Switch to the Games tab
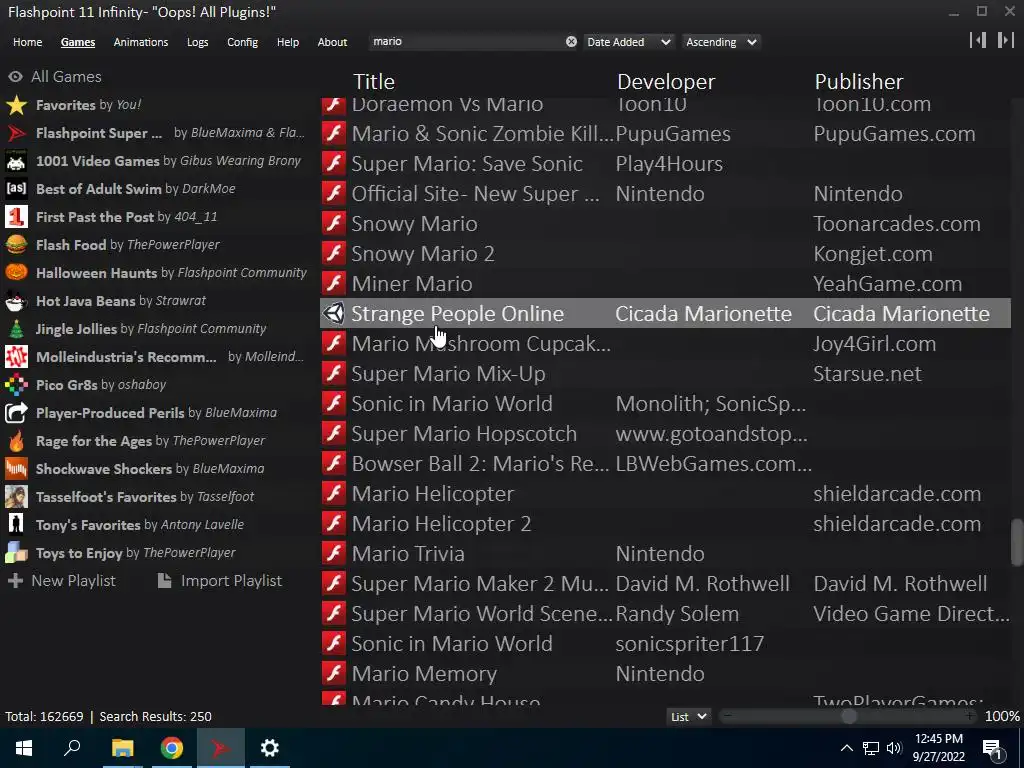The height and width of the screenshot is (768, 1024). coord(78,42)
